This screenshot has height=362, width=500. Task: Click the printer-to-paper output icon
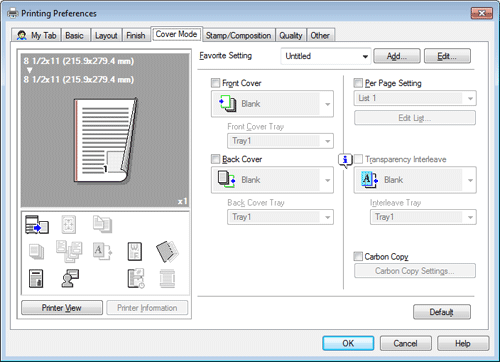(x=37, y=224)
